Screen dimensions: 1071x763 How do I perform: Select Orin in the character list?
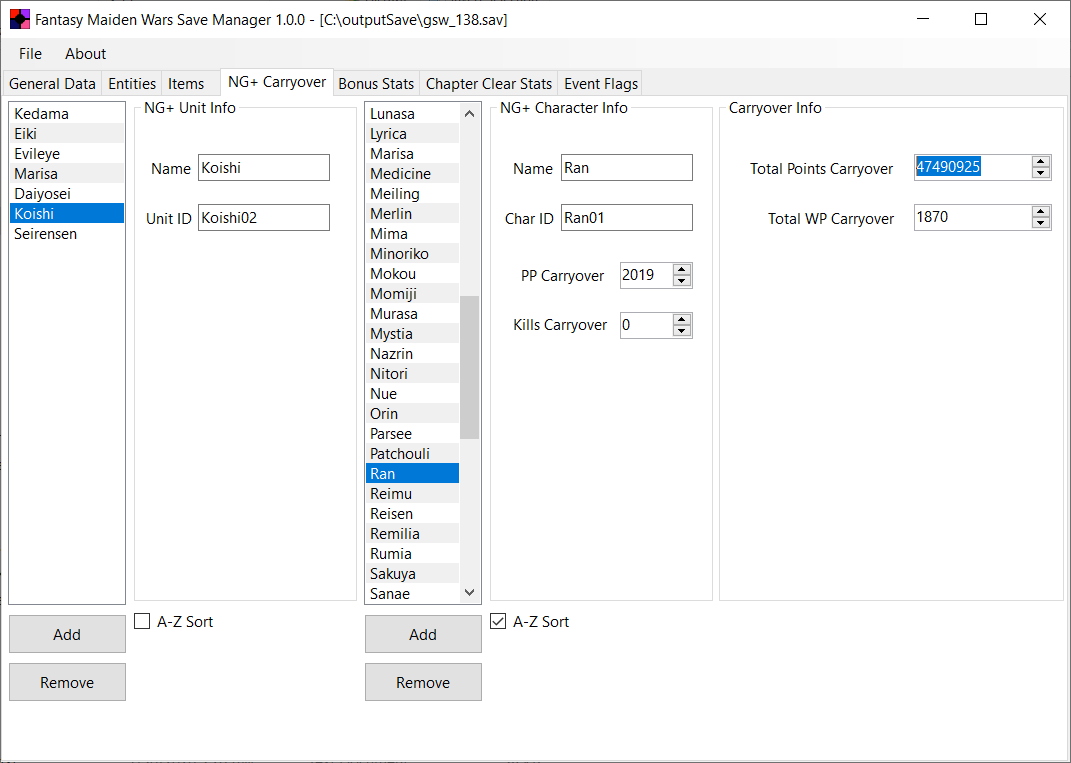click(413, 413)
